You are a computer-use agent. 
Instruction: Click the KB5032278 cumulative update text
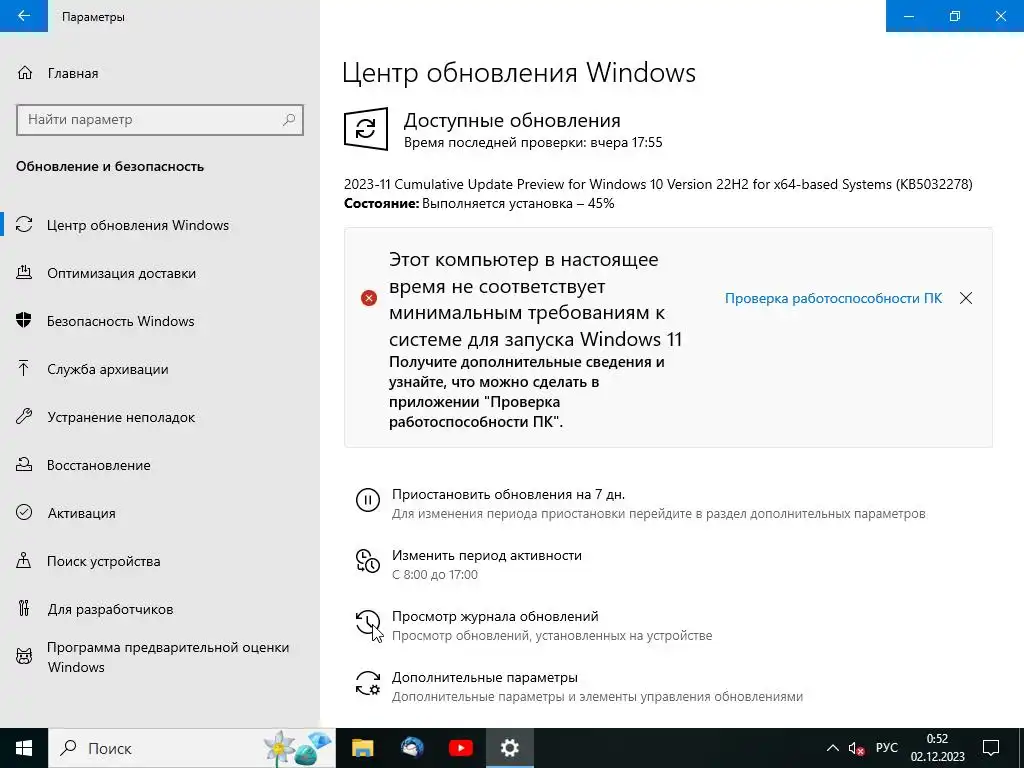(x=658, y=184)
